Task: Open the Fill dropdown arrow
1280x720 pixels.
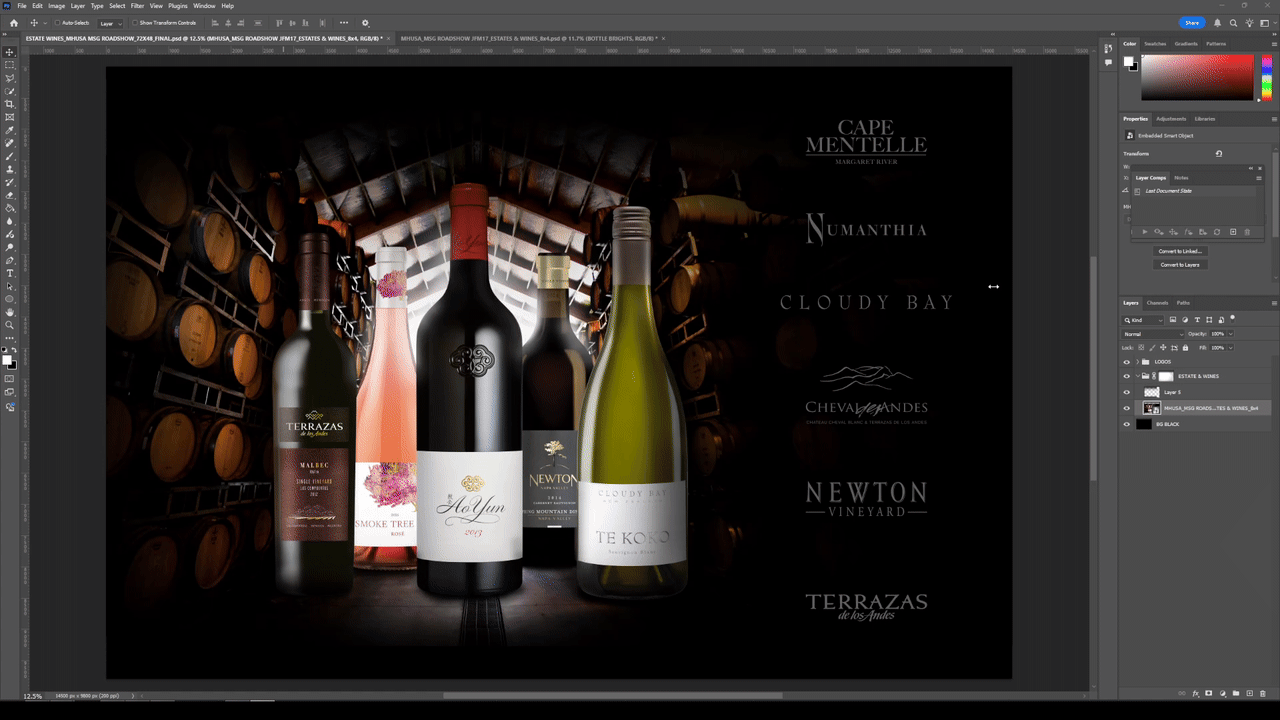Action: pos(1229,347)
